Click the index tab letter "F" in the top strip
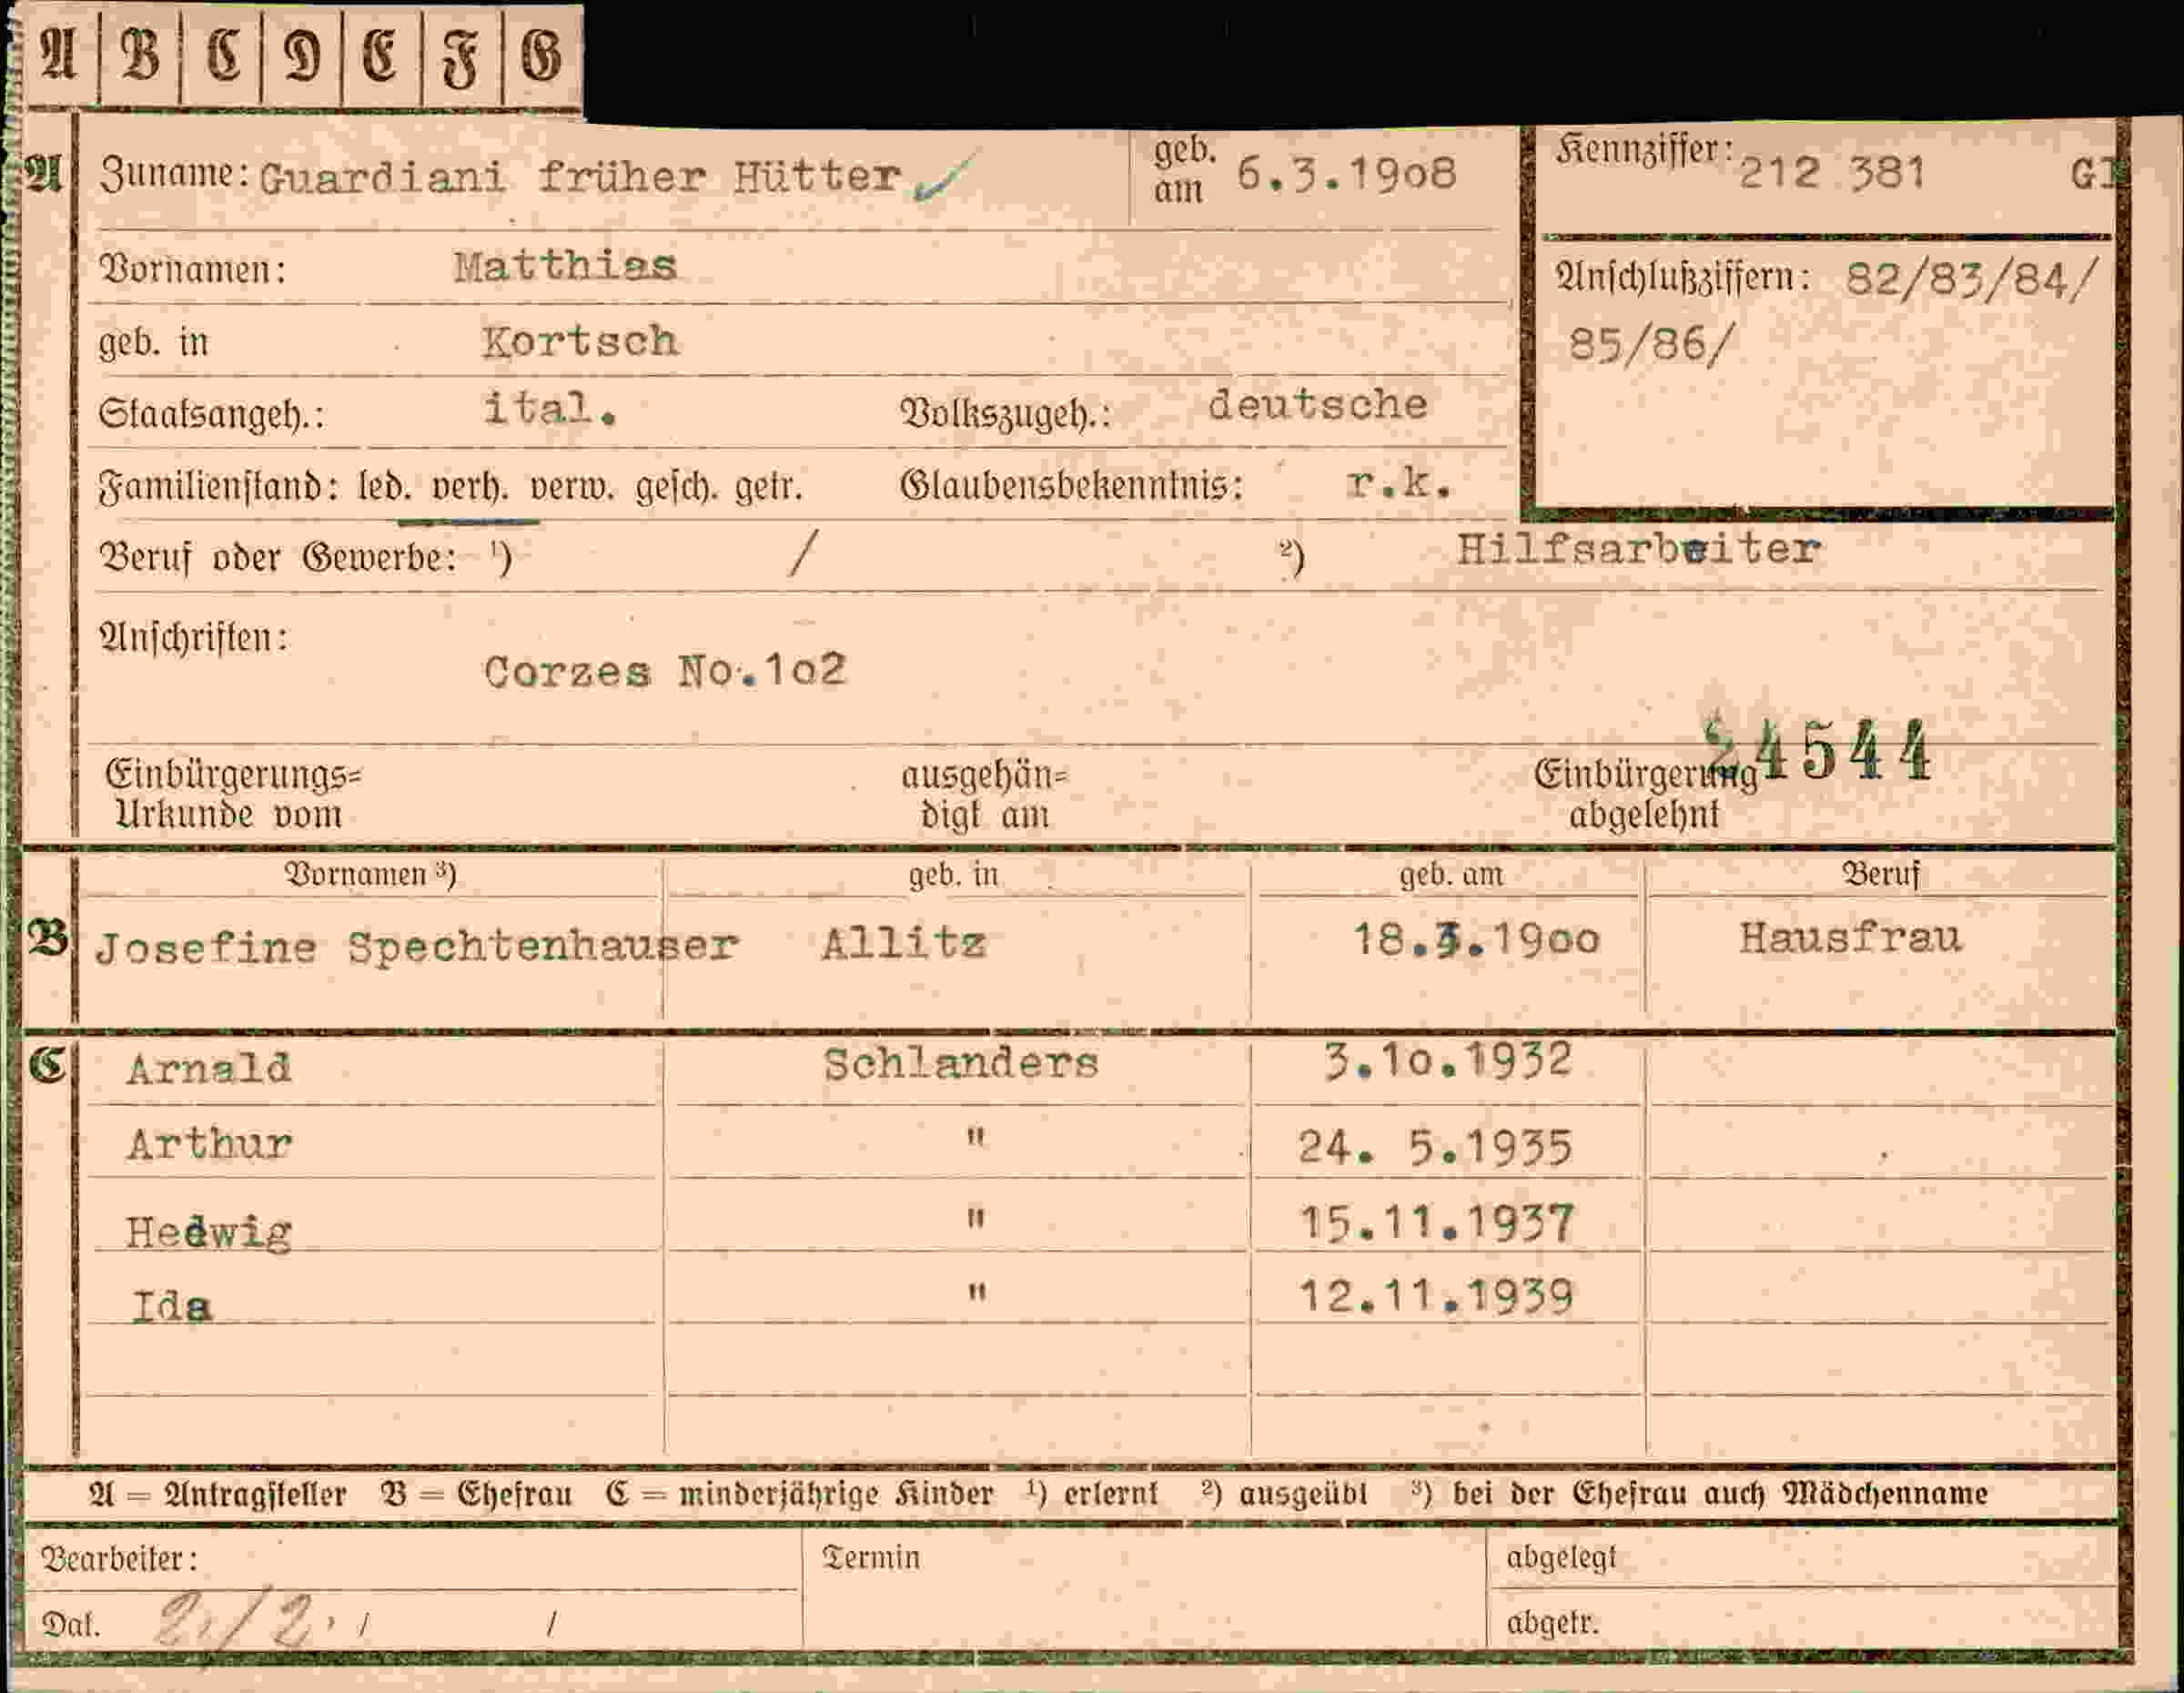This screenshot has width=2184, height=1693. click(460, 57)
